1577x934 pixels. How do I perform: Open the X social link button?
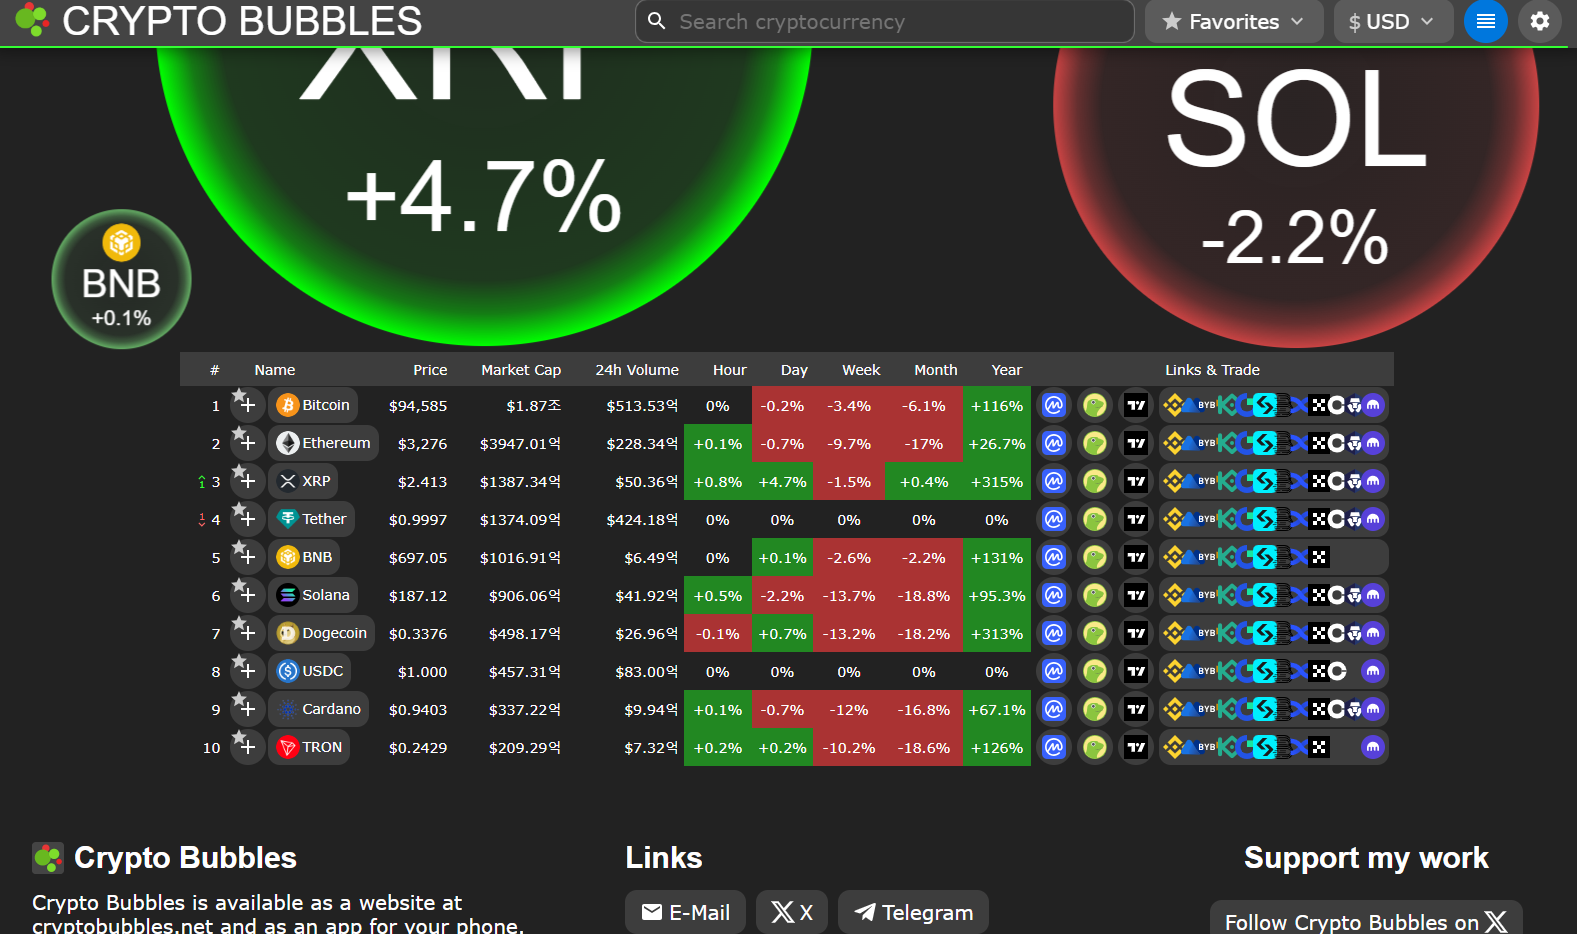tap(792, 912)
